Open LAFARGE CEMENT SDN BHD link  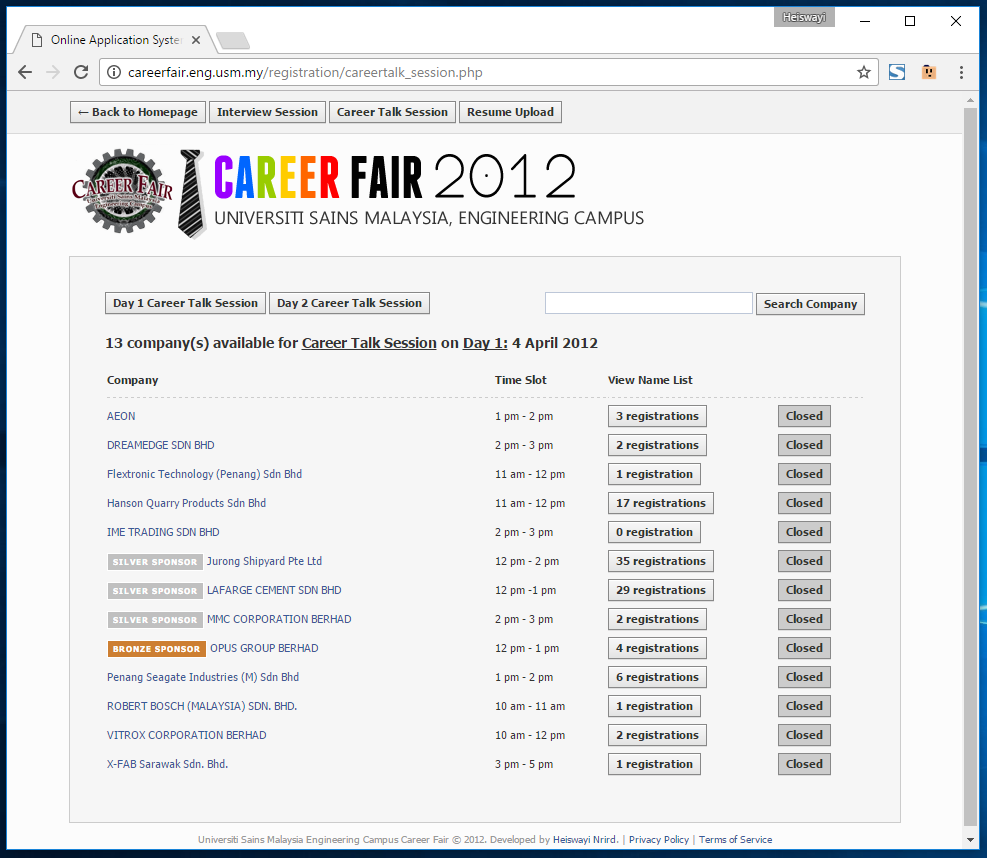pyautogui.click(x=274, y=590)
